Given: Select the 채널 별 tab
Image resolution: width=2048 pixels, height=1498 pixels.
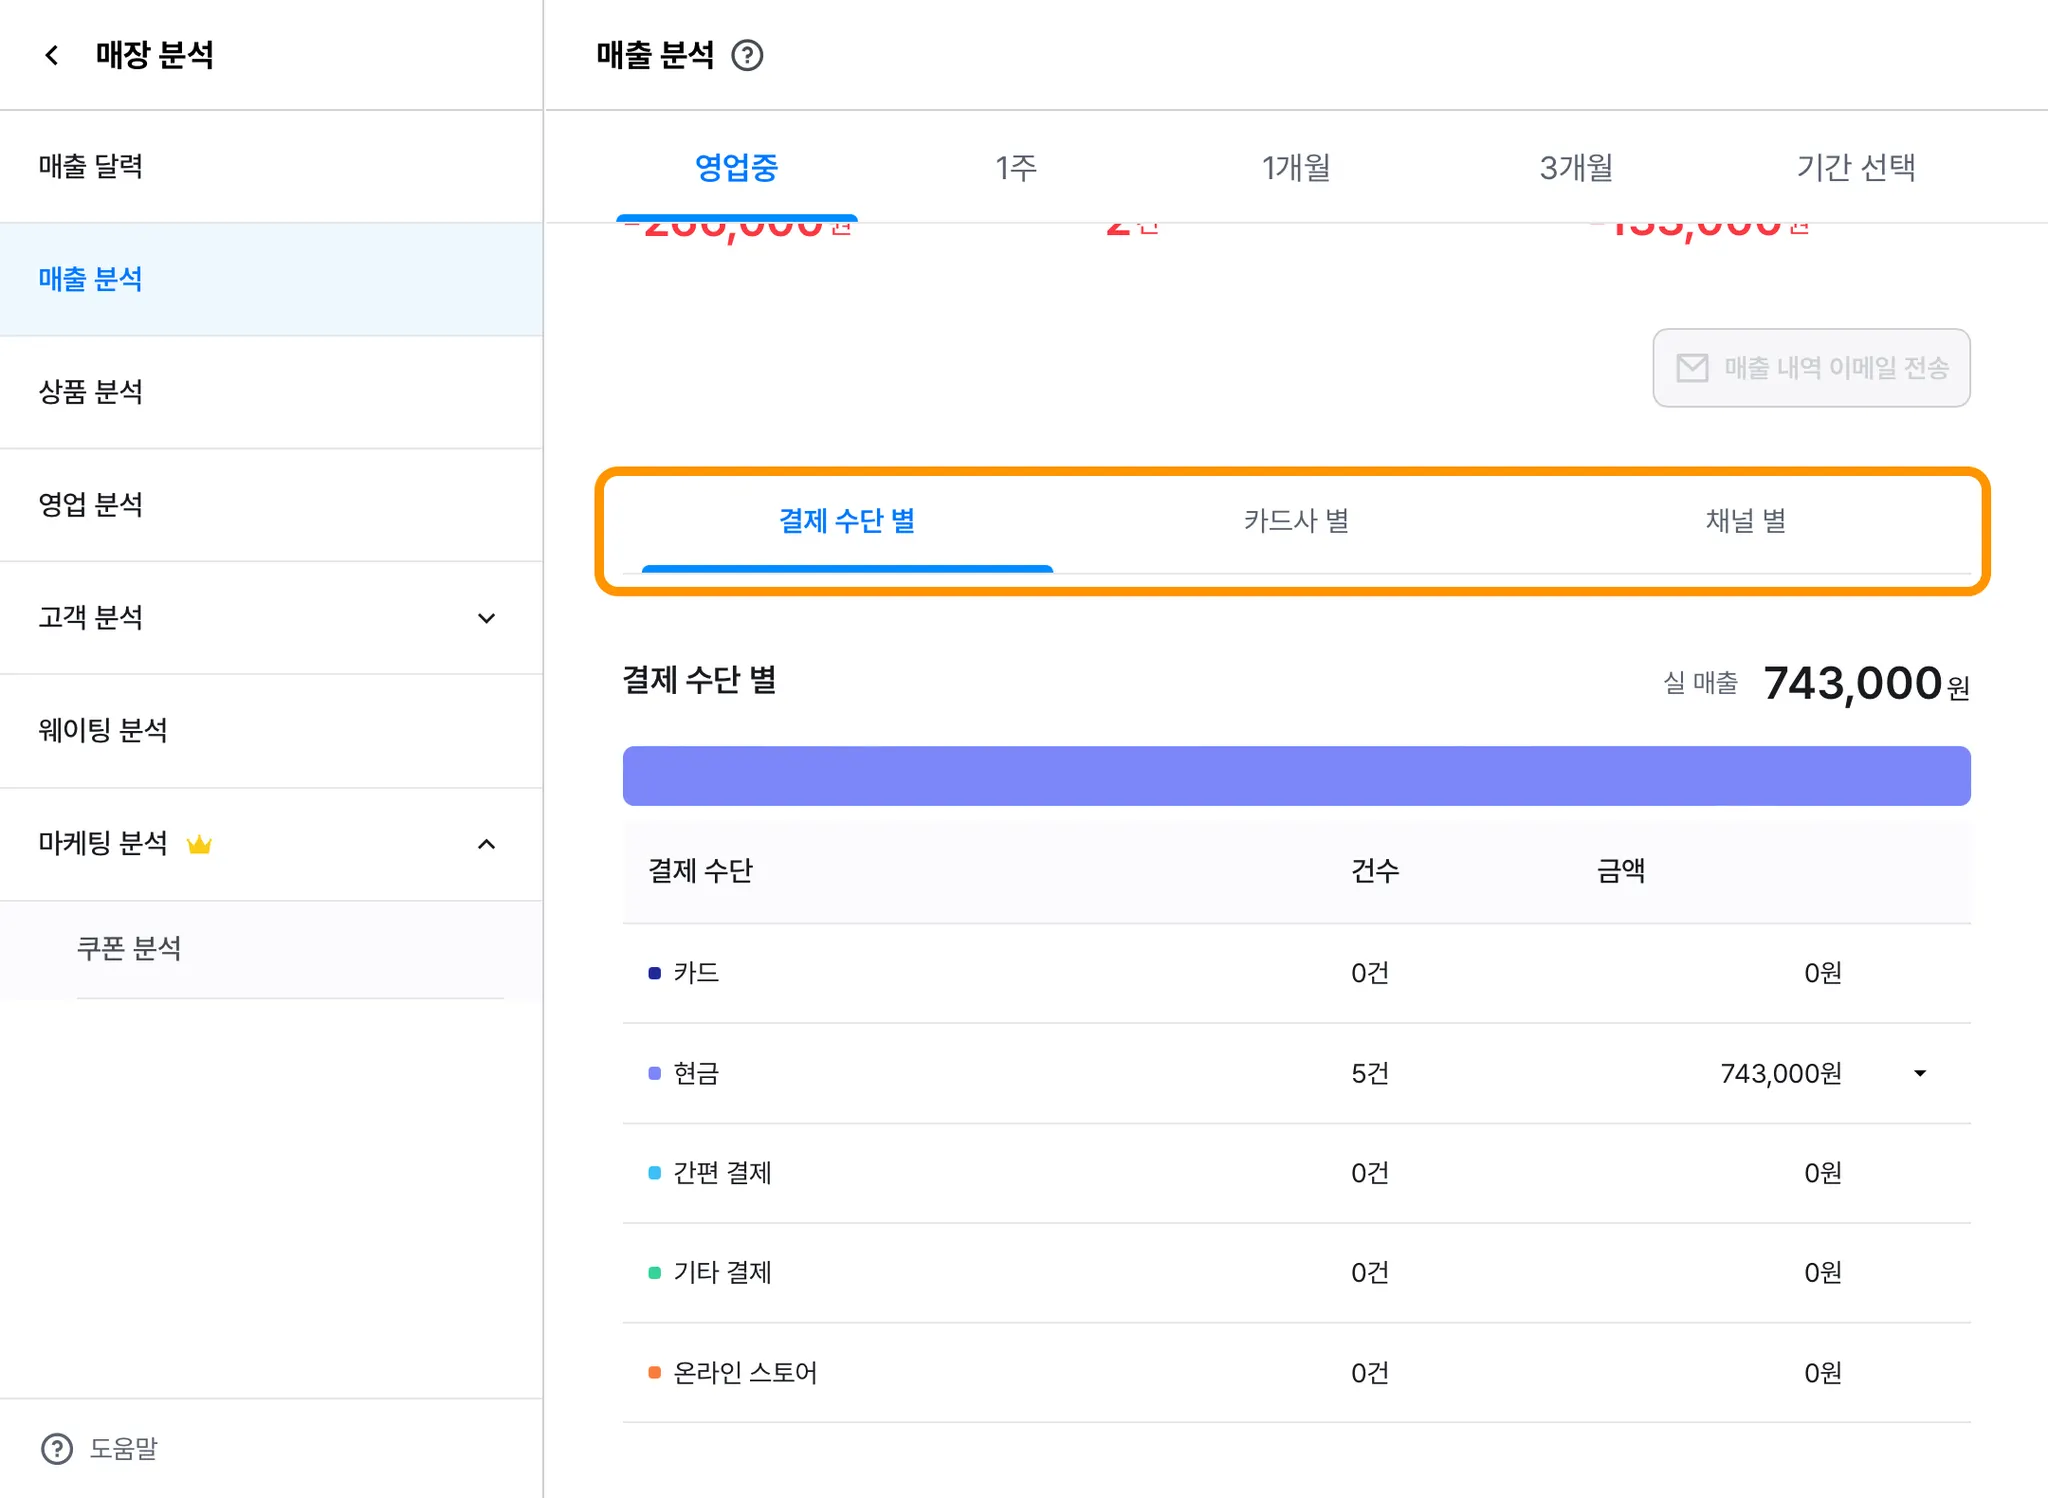Looking at the screenshot, I should (1745, 521).
